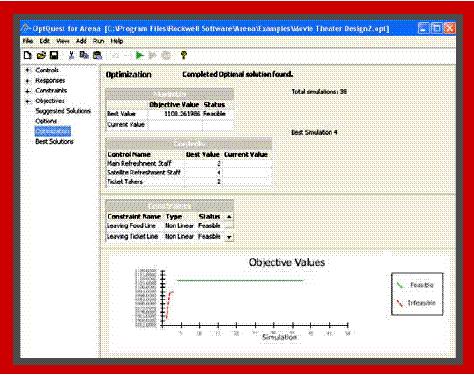Image resolution: width=474 pixels, height=376 pixels.
Task: Click the Copy toolbar icon
Action: pyautogui.click(x=84, y=55)
